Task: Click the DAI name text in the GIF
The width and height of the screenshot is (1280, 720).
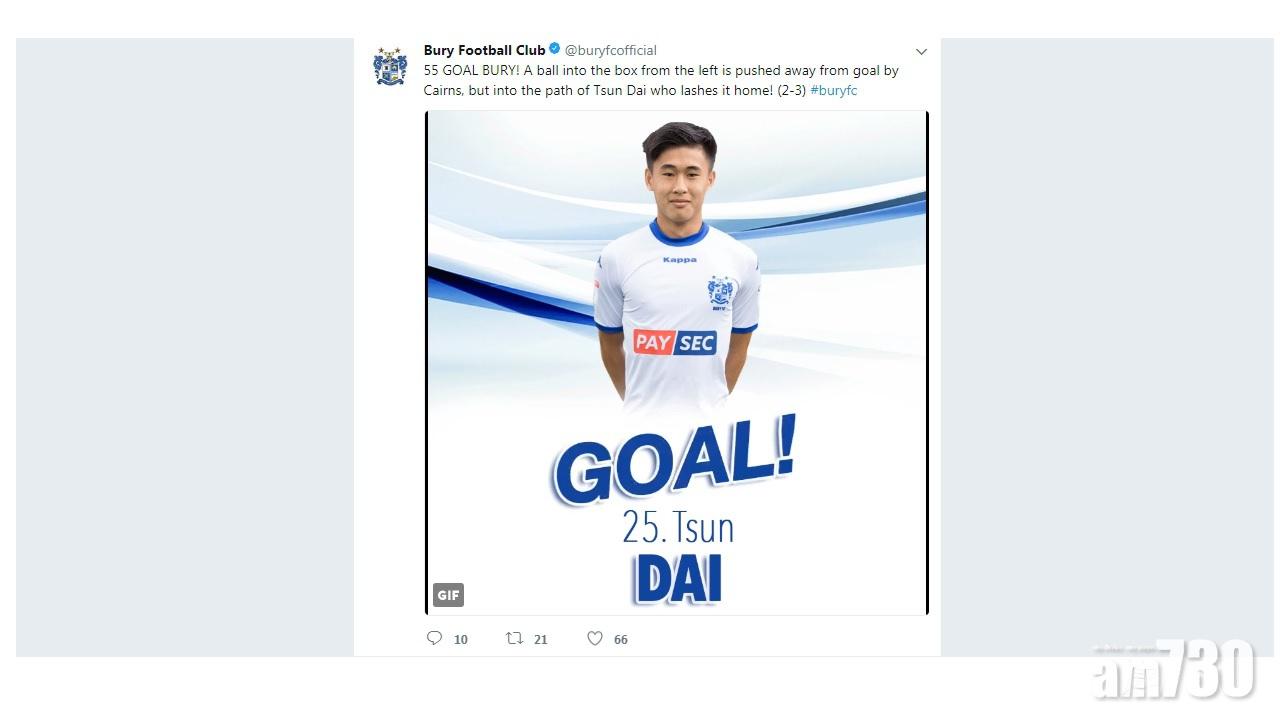Action: point(678,580)
